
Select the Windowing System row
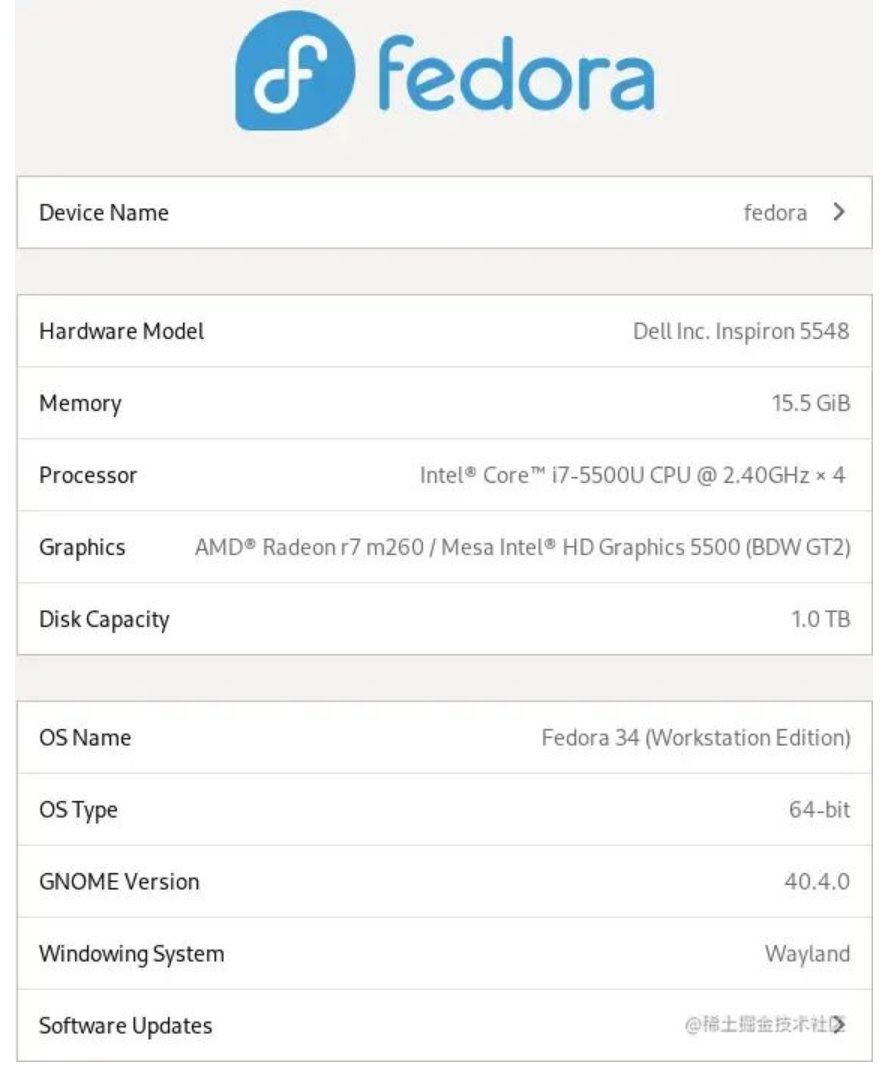coord(445,953)
